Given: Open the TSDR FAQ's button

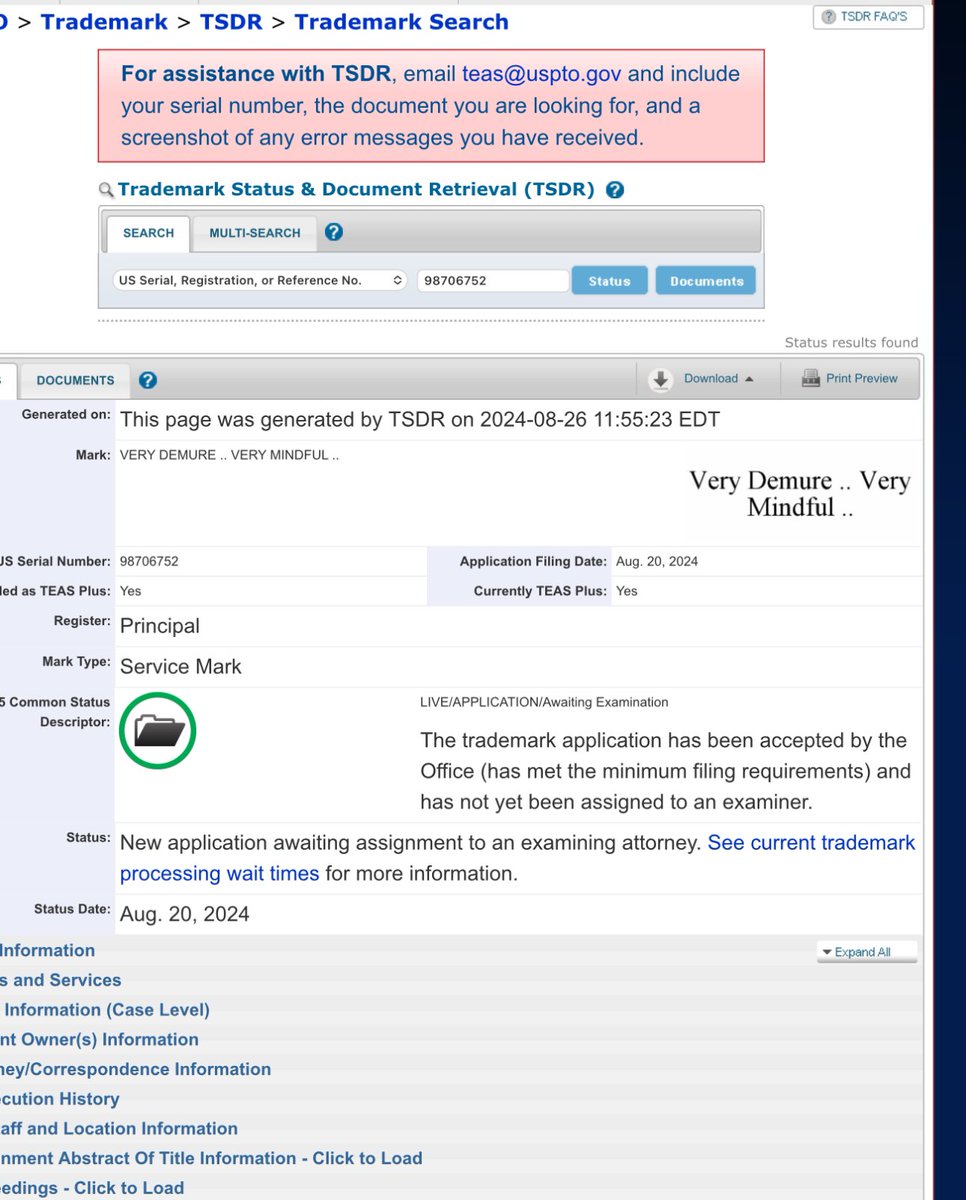Looking at the screenshot, I should click(x=866, y=17).
